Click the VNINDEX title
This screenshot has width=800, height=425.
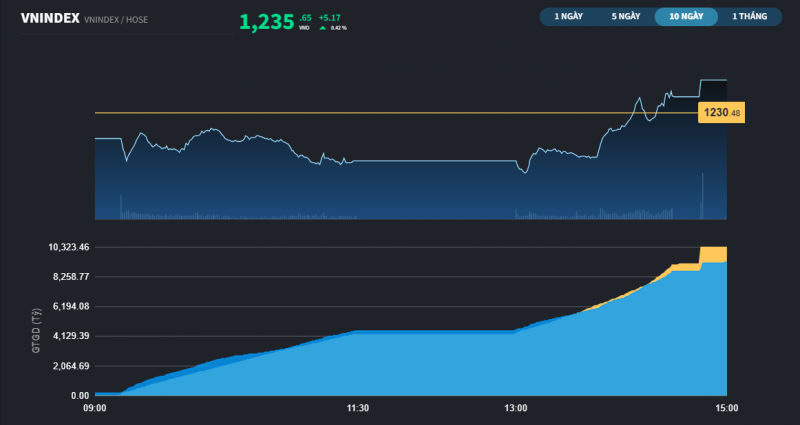(x=50, y=18)
